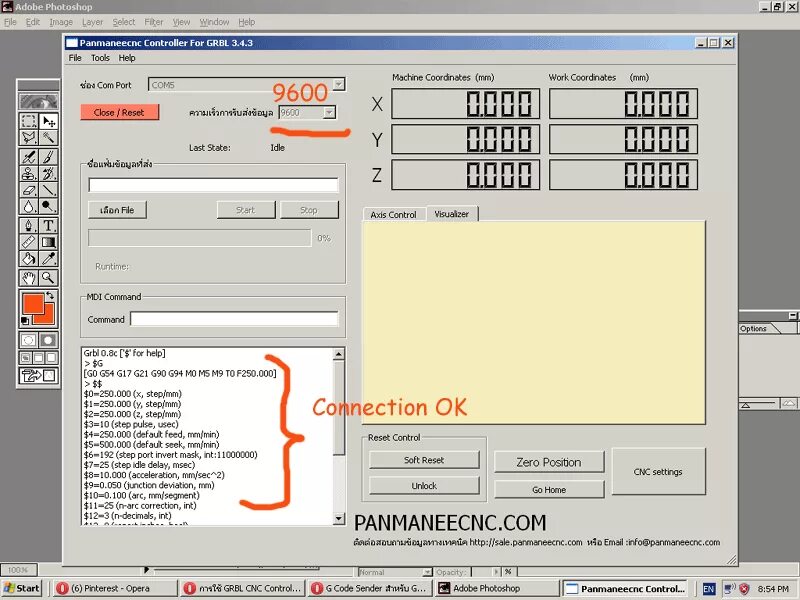
Task: Choose Full Screen mode
Action: (x=52, y=358)
